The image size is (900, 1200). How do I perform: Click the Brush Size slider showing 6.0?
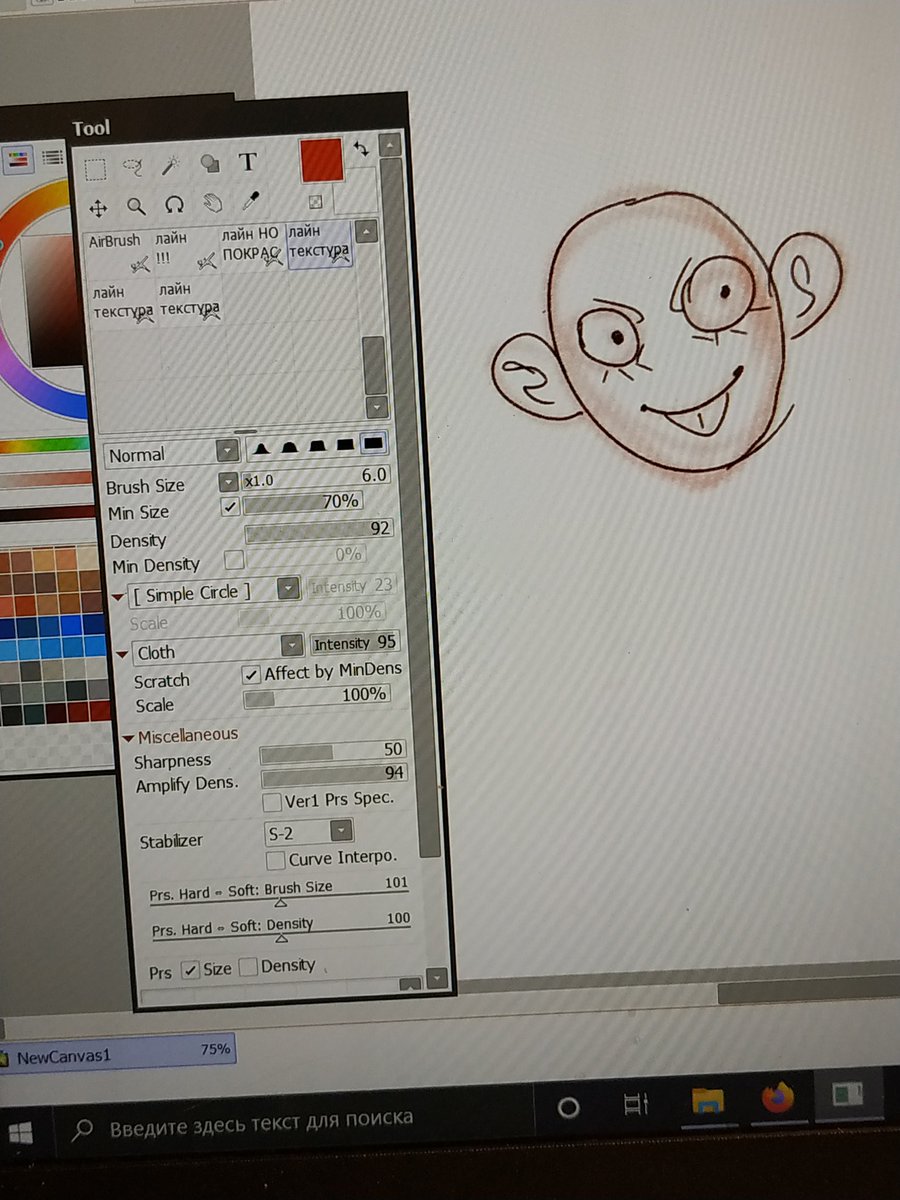pos(316,477)
